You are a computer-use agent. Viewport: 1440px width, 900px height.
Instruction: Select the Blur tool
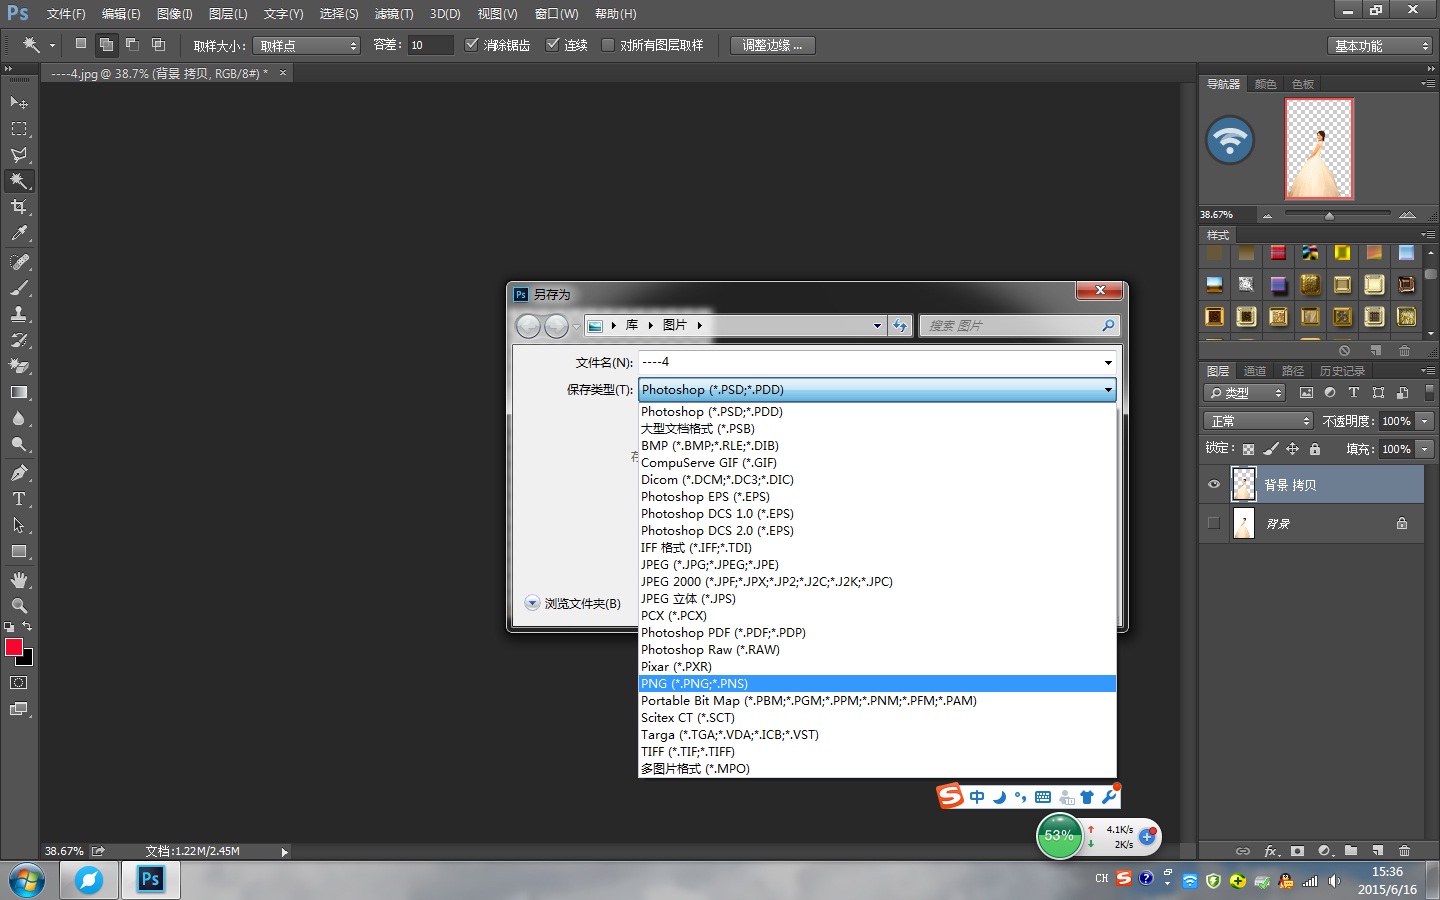click(18, 418)
